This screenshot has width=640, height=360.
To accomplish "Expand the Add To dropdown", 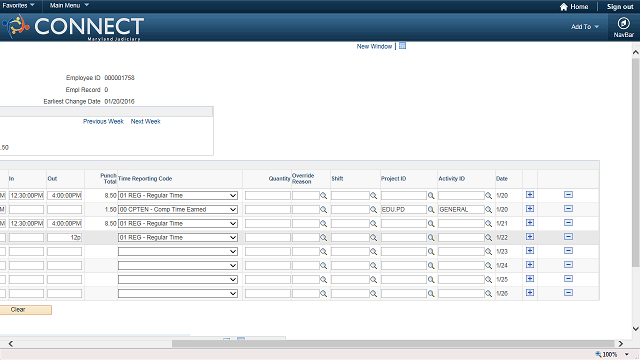I will click(585, 27).
